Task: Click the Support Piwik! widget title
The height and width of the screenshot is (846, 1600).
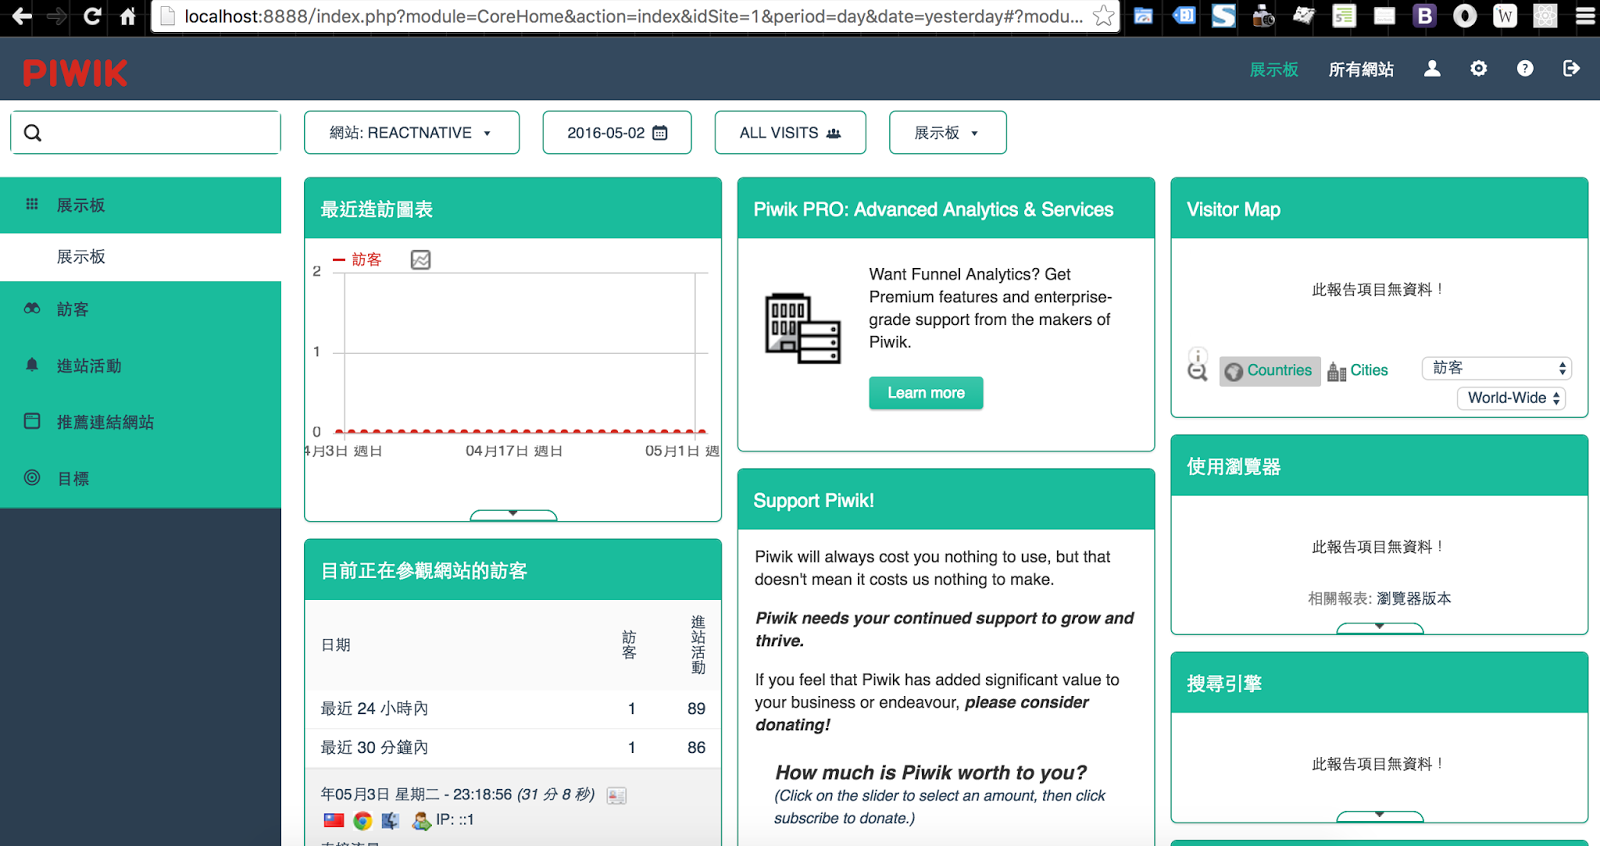Action: (813, 500)
